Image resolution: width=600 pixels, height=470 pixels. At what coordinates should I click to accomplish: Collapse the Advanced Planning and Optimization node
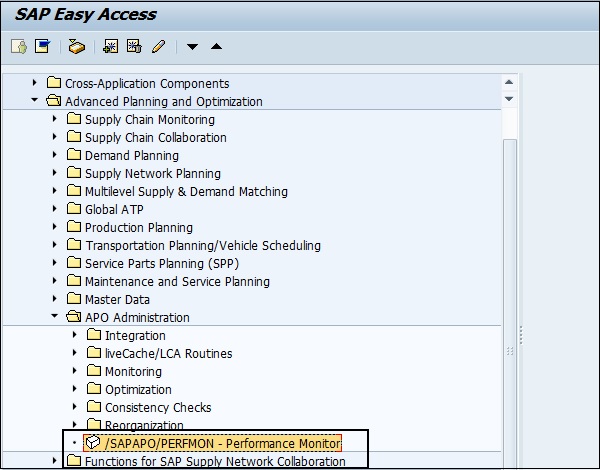35,101
